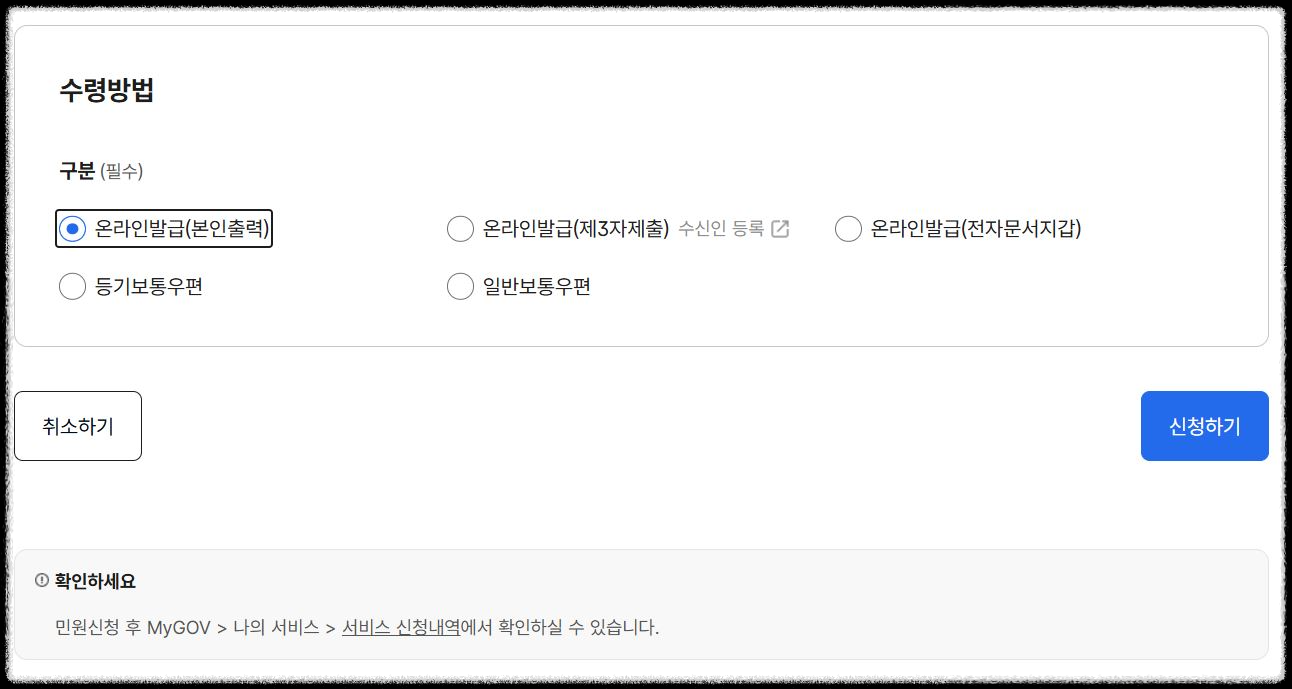
Task: Select the 등기보통우편 option
Action: [72, 286]
